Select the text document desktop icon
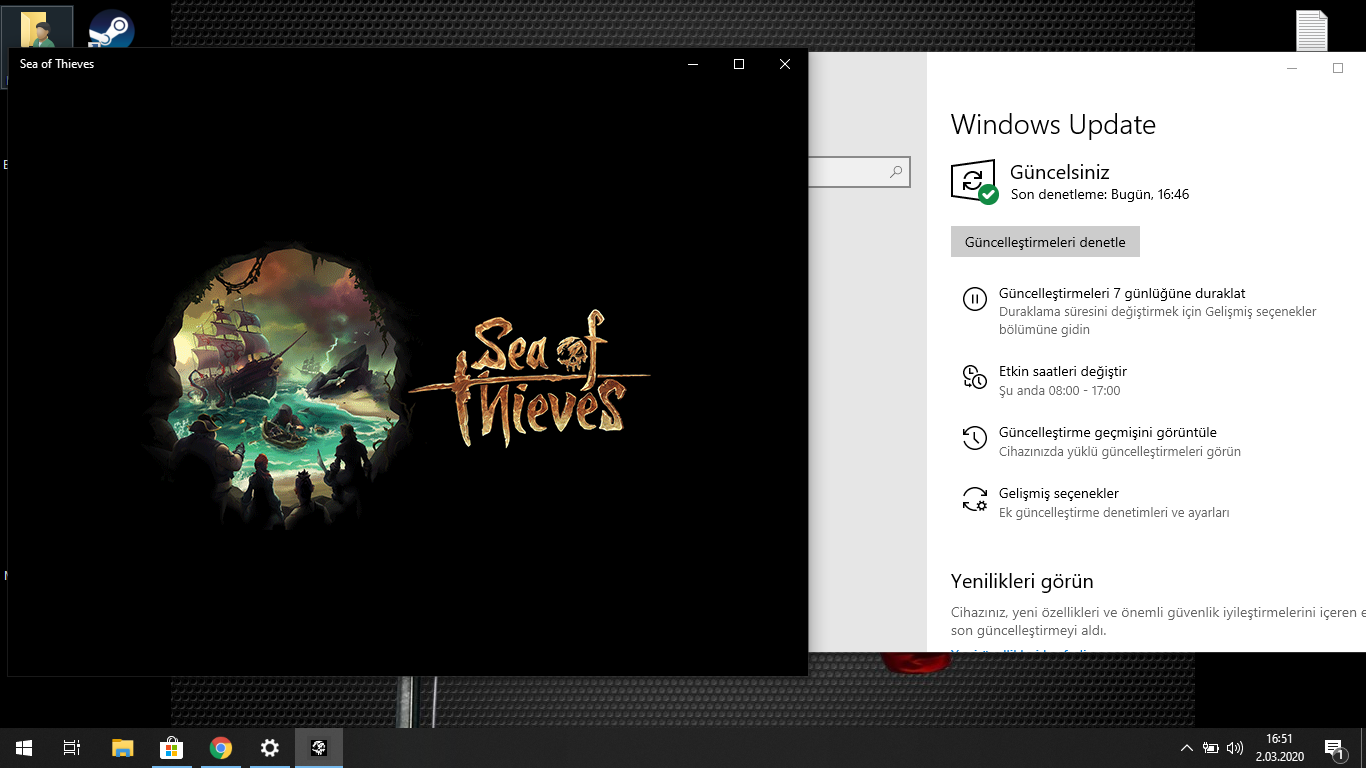Image resolution: width=1366 pixels, height=768 pixels. 1312,30
